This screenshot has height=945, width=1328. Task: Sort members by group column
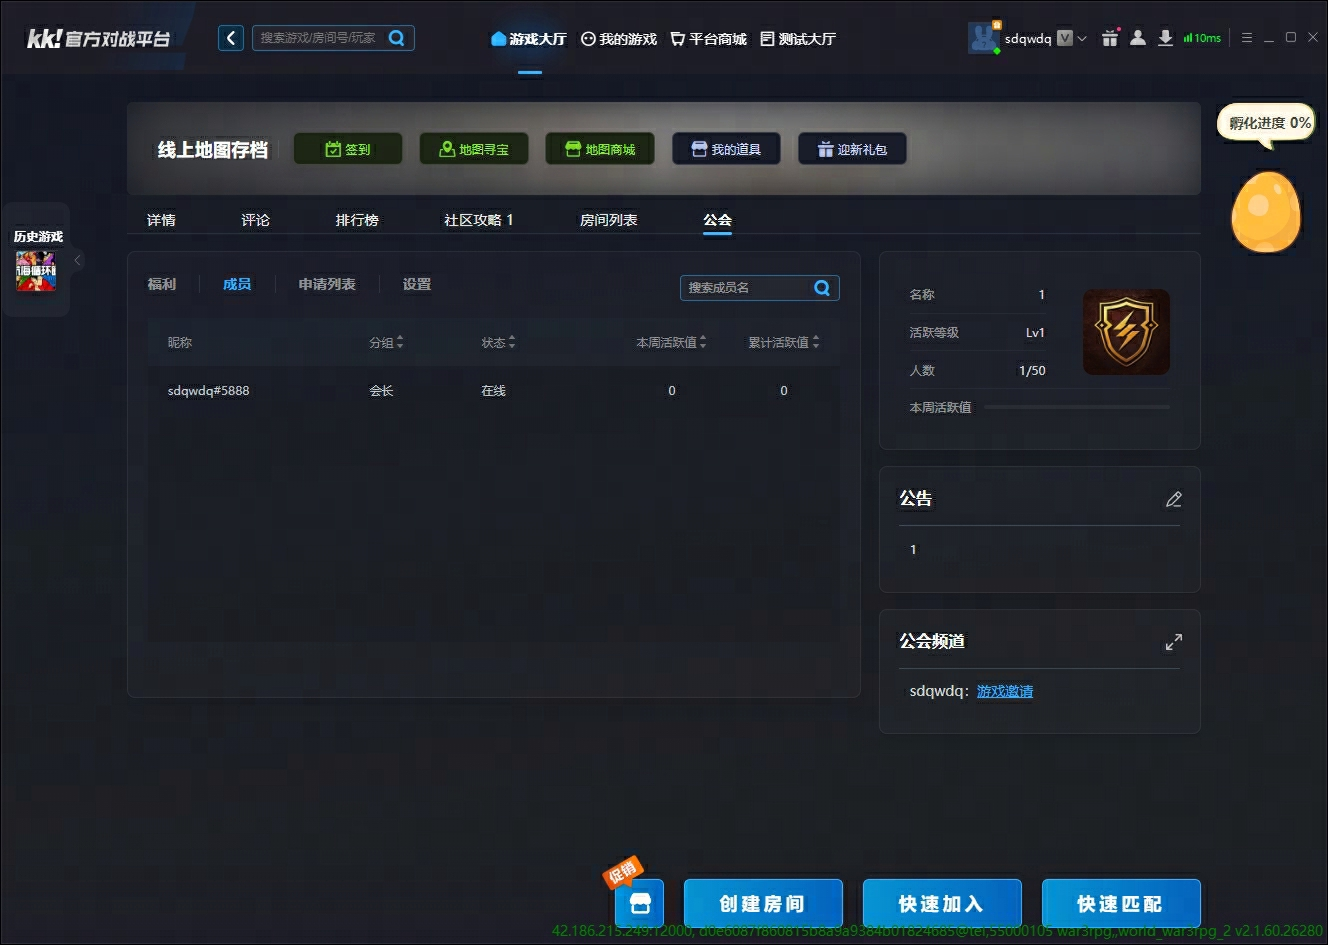pos(386,342)
